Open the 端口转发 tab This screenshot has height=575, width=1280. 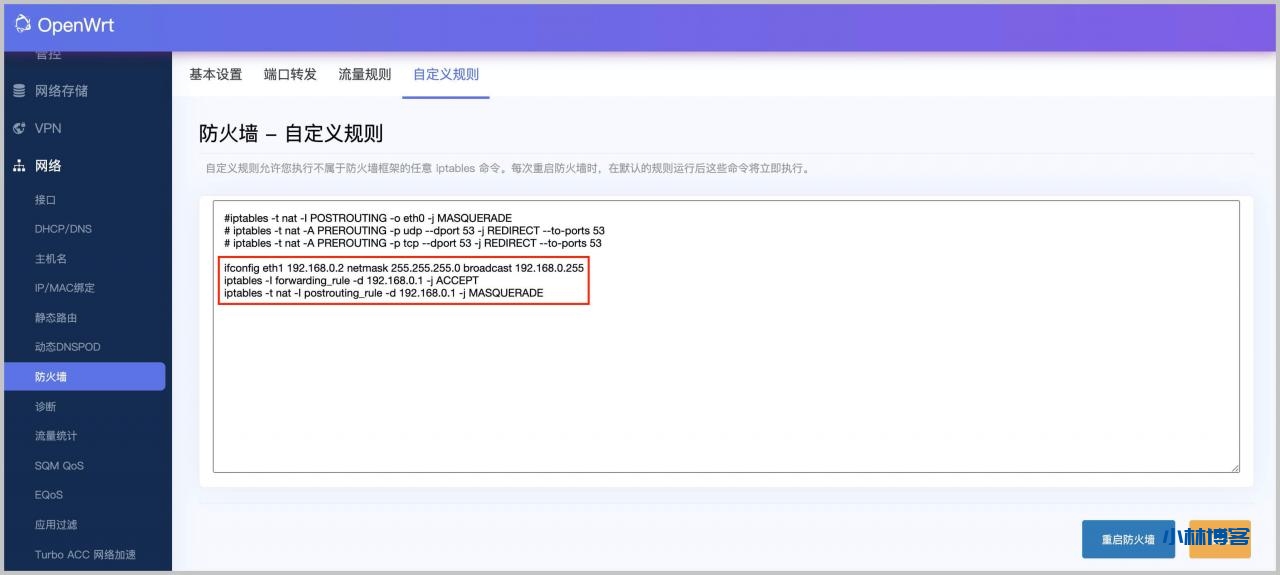(x=290, y=75)
